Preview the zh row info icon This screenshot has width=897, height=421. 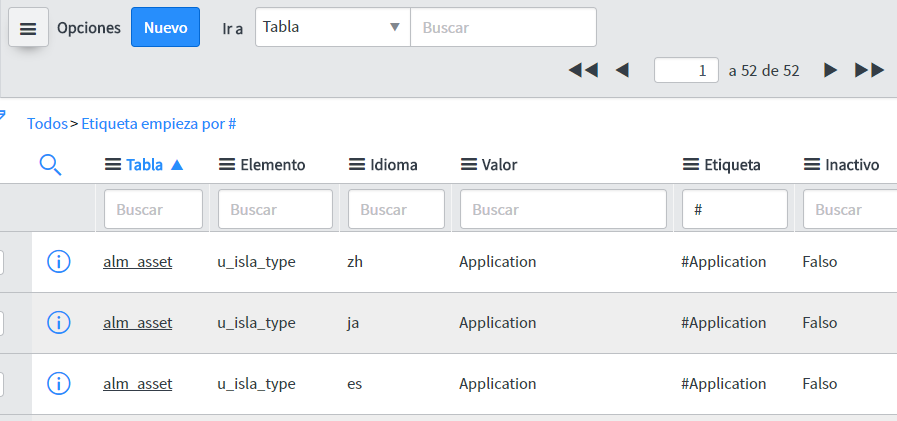pos(58,262)
